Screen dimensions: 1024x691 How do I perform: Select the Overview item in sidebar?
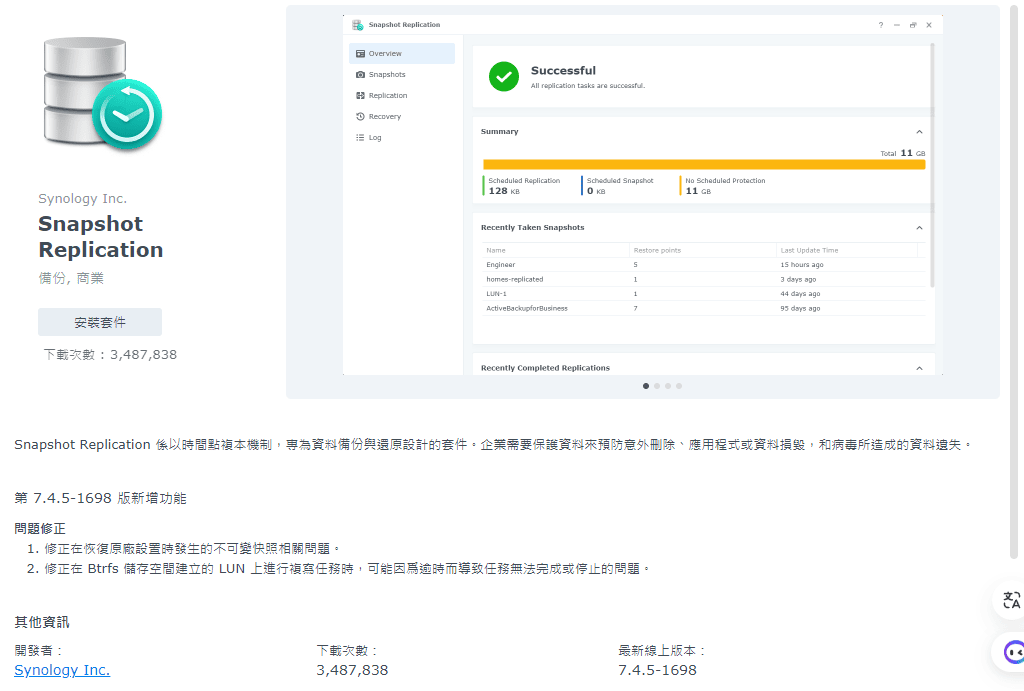(402, 54)
